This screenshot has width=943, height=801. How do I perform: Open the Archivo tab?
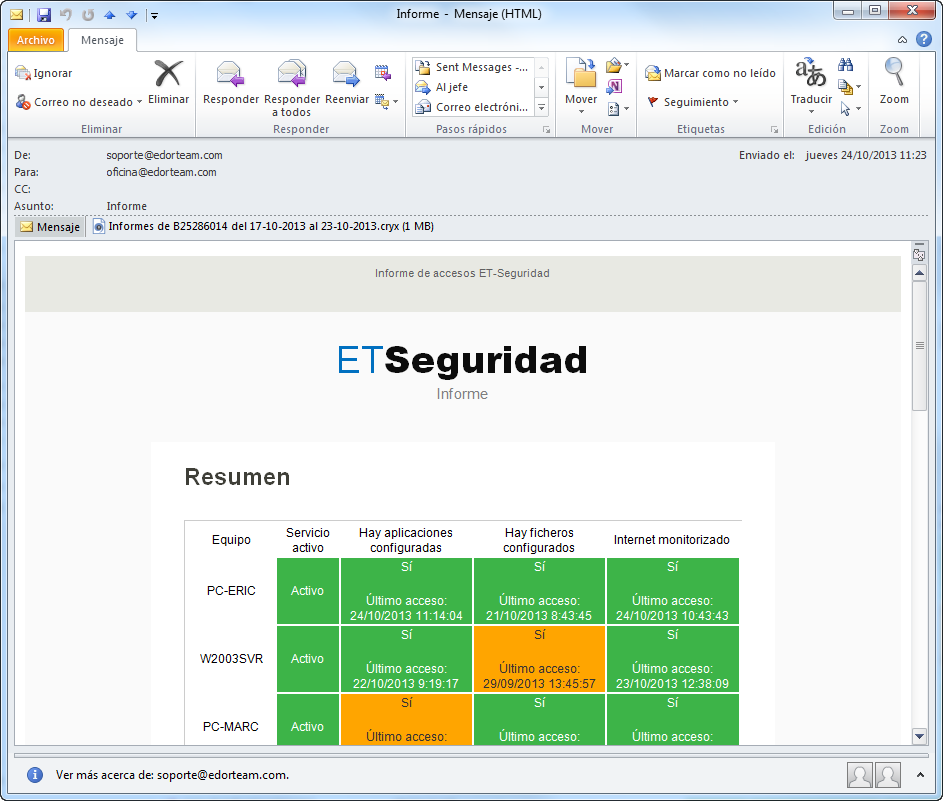point(35,40)
